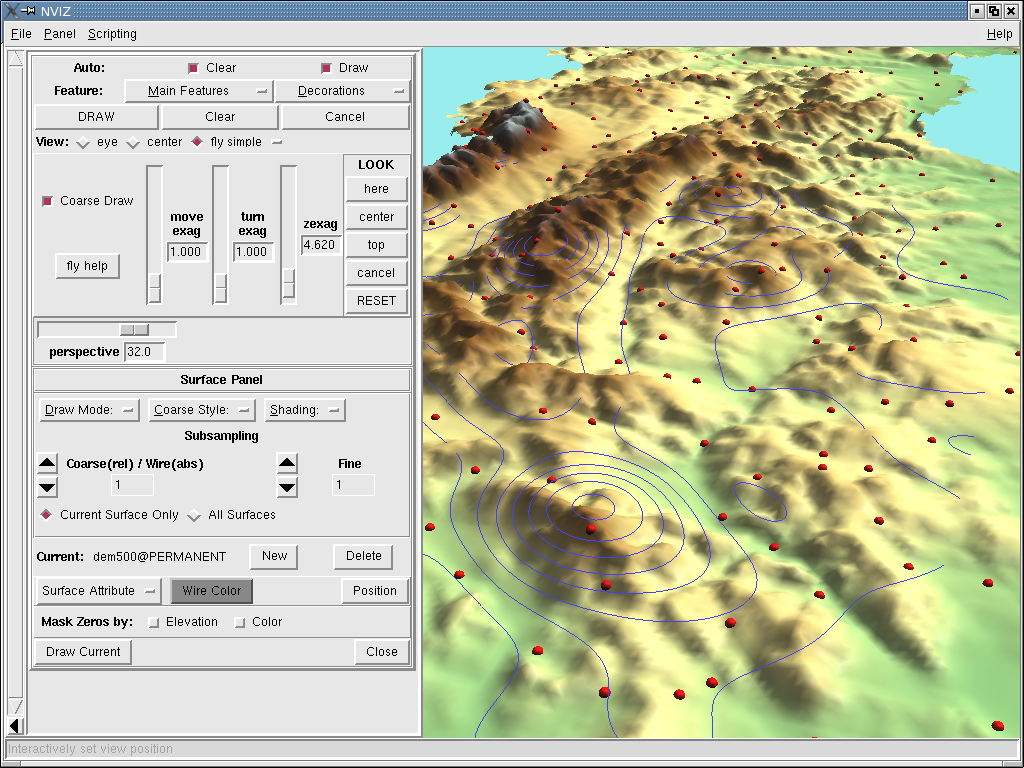Toggle the Auto Clear checkbox
Viewport: 1024px width, 768px height.
click(194, 68)
